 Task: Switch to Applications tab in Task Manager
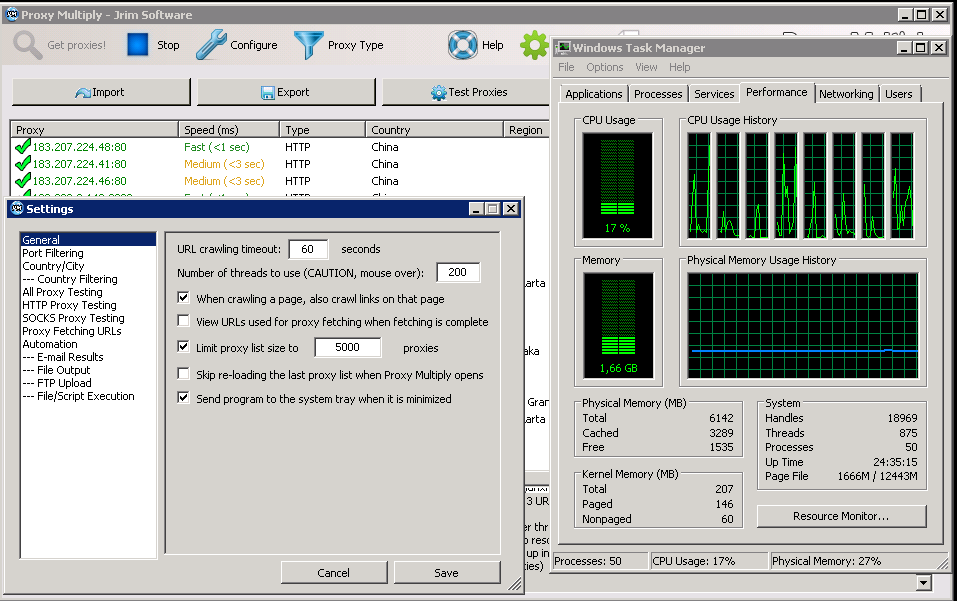(x=593, y=94)
